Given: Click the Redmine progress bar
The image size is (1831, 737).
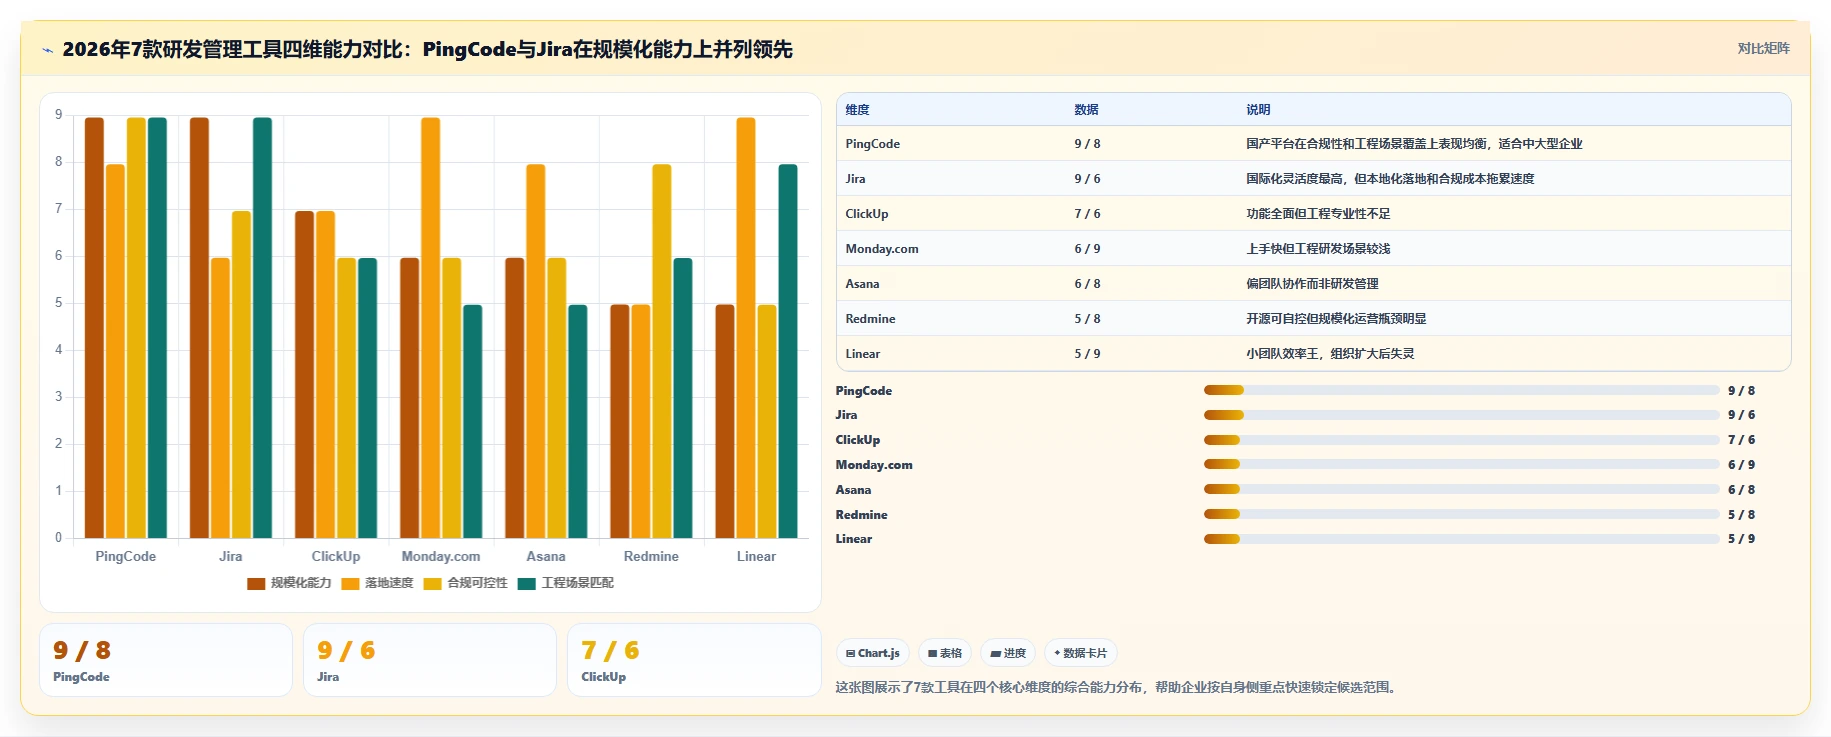Looking at the screenshot, I should (x=1461, y=514).
